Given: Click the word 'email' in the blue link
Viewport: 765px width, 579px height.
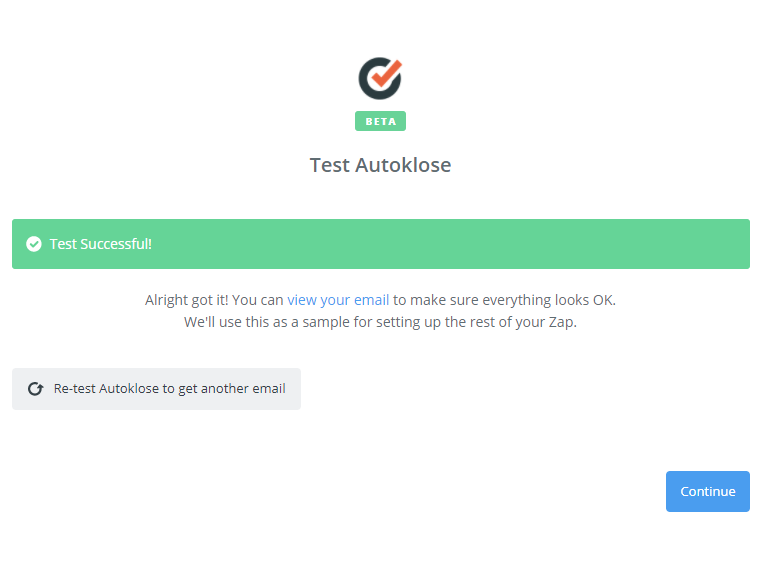Looking at the screenshot, I should pyautogui.click(x=371, y=300).
